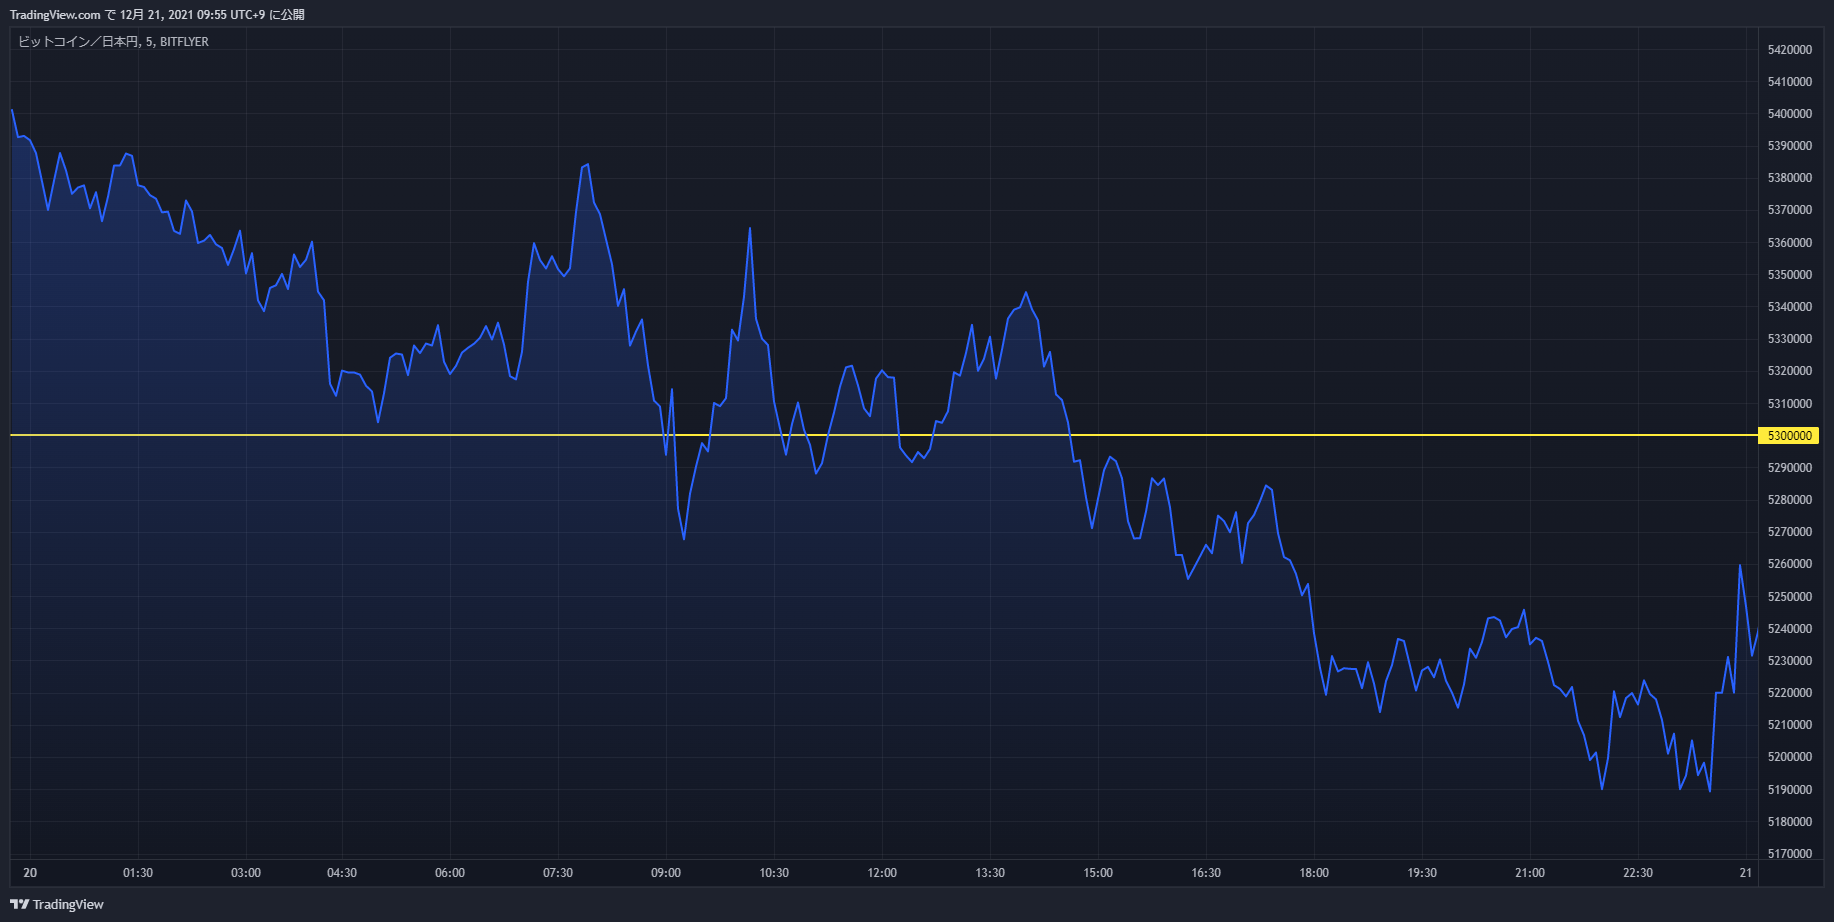Viewport: 1834px width, 922px height.
Task: Click the 5250000 price axis label
Action: 1790,597
